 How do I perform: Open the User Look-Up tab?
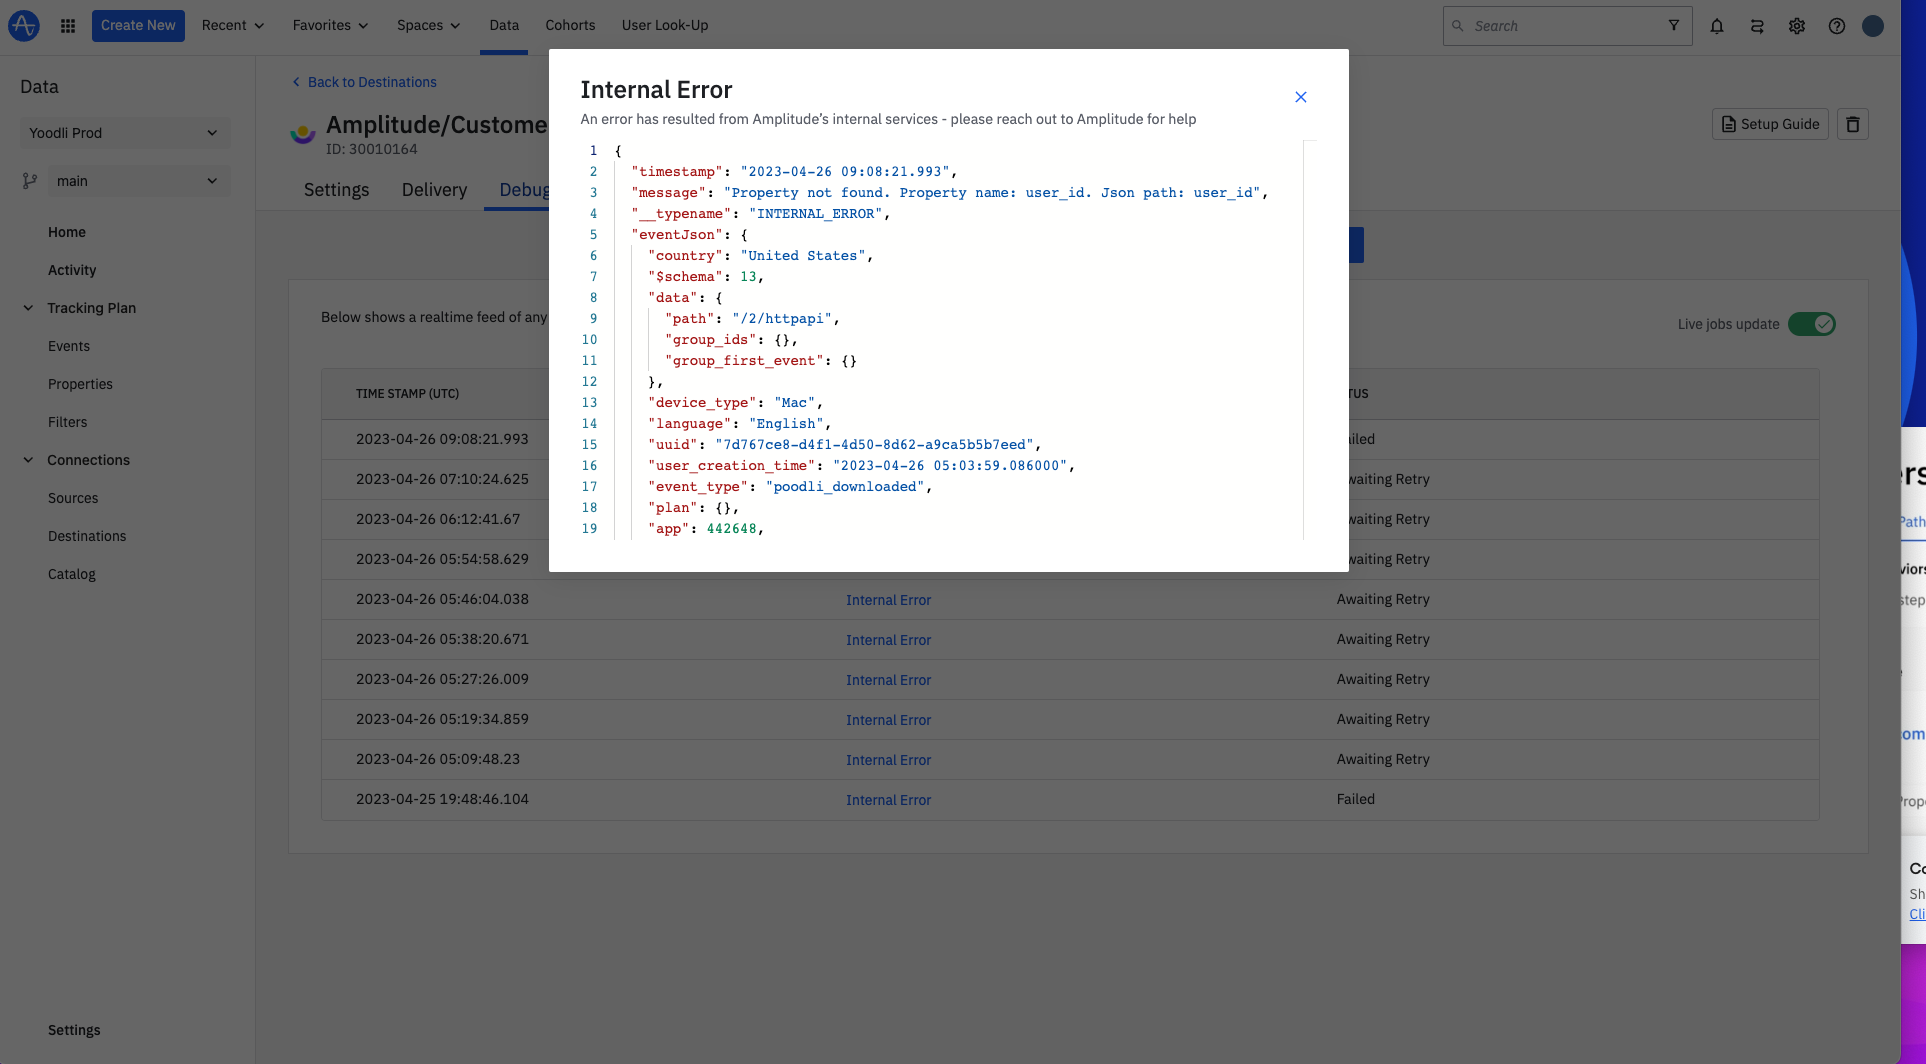pos(665,25)
